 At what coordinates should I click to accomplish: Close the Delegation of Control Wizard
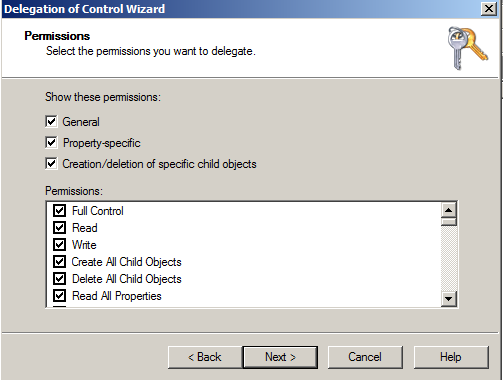point(489,9)
